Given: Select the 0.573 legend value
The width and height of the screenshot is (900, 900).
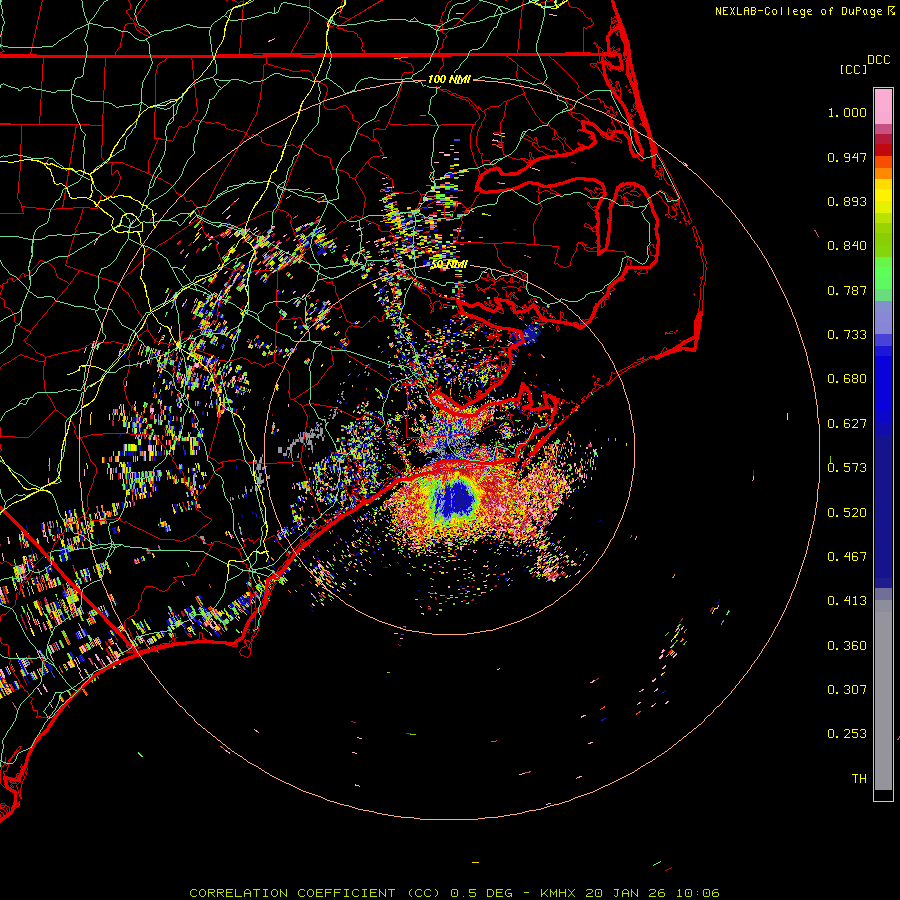Looking at the screenshot, I should pyautogui.click(x=847, y=468).
